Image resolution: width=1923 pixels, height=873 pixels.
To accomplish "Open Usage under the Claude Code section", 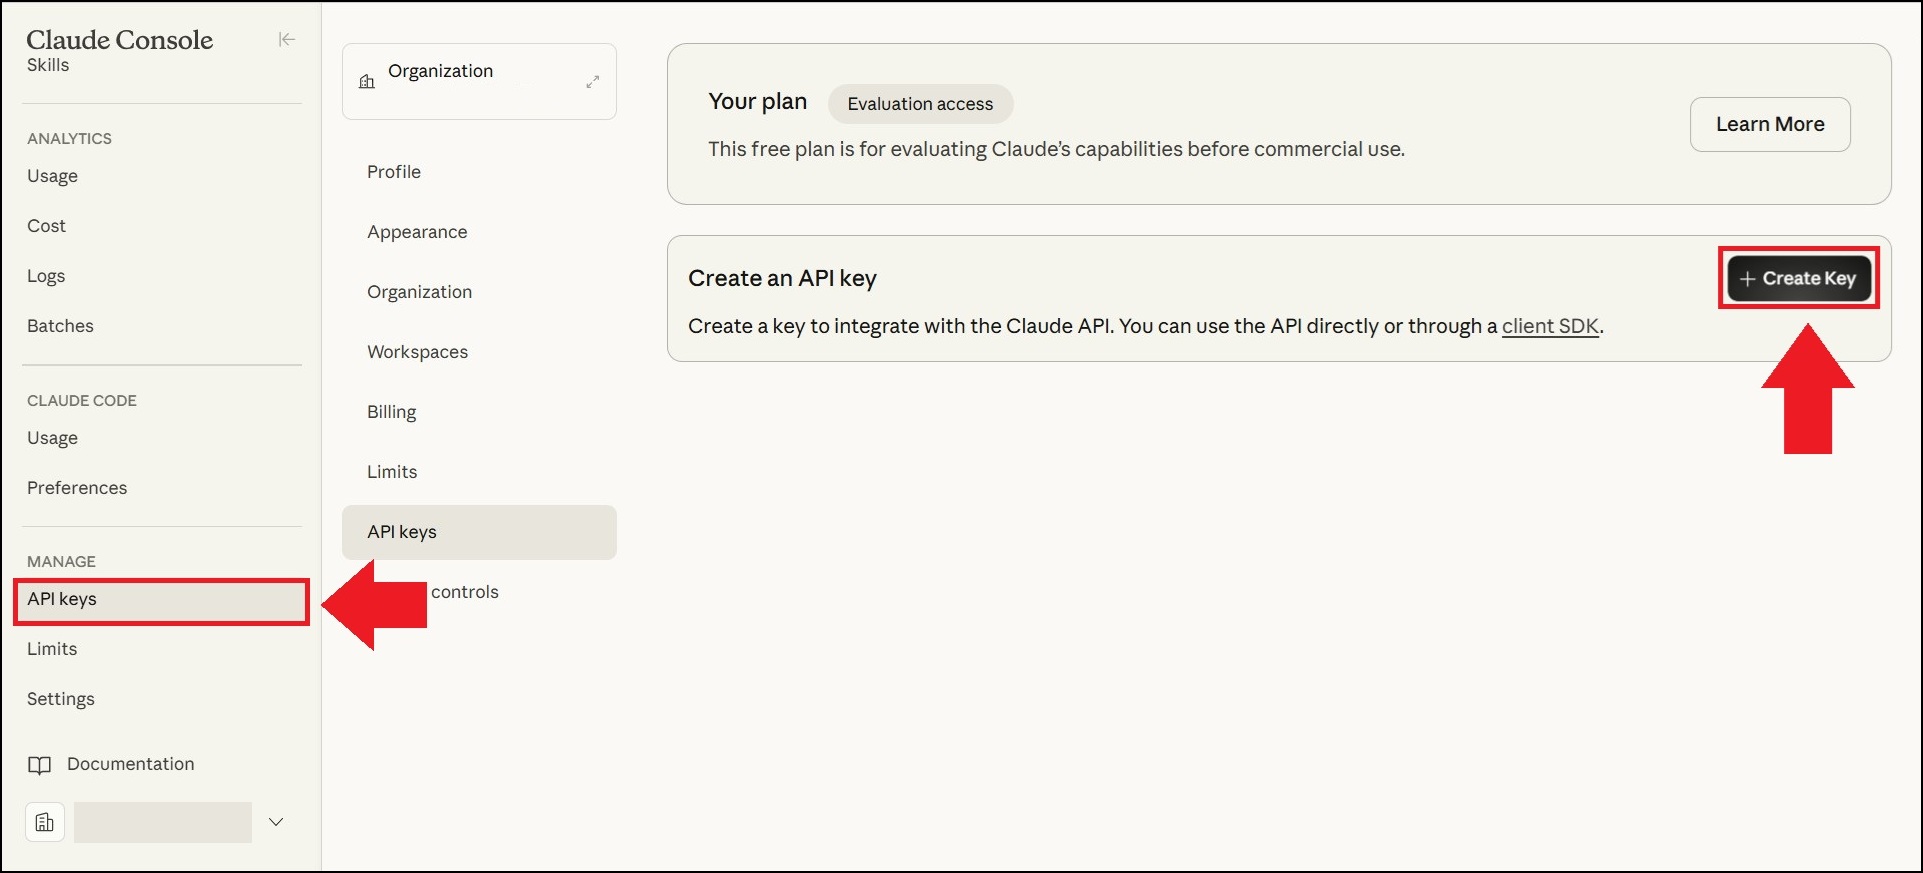I will pos(52,438).
